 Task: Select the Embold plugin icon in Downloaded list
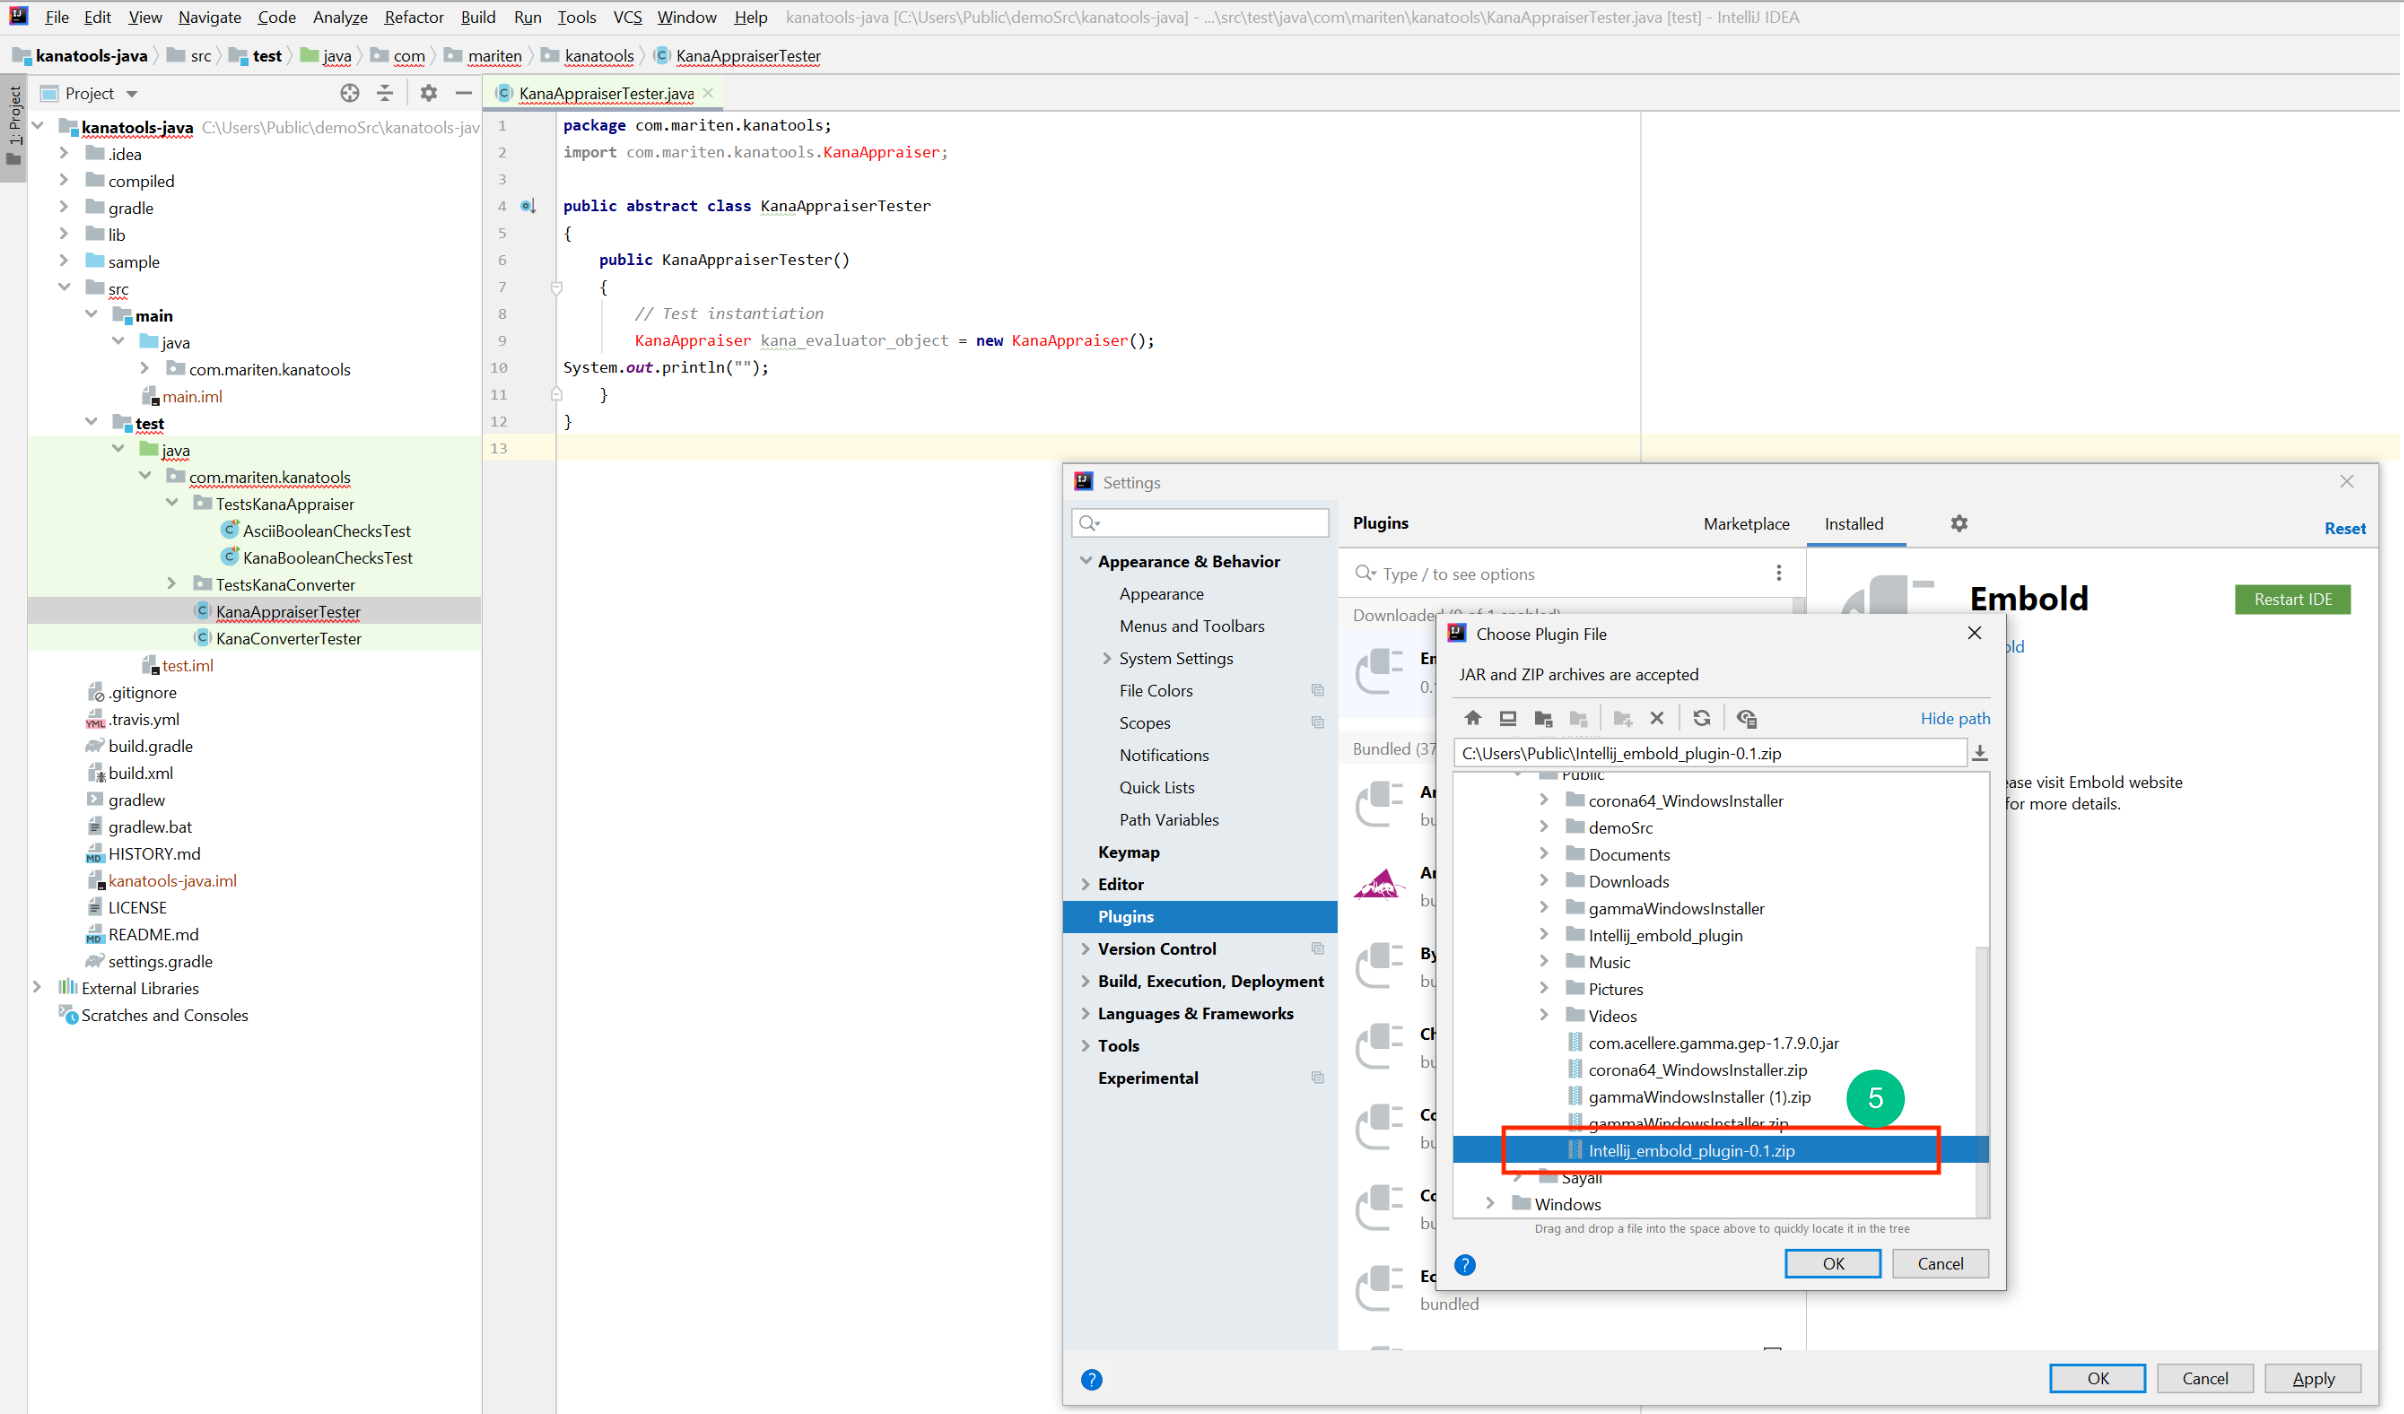(x=1380, y=672)
